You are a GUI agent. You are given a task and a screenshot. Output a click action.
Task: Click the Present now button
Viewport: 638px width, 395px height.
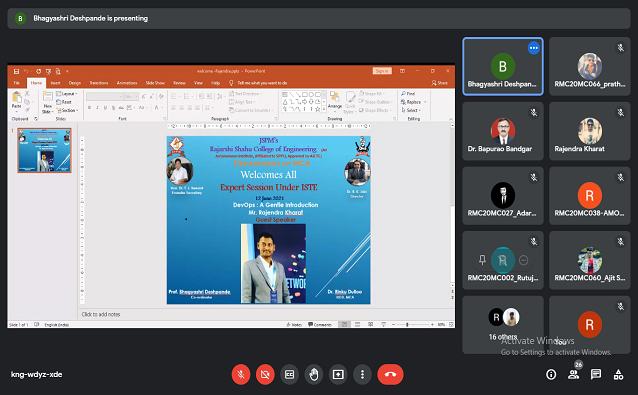[338, 374]
